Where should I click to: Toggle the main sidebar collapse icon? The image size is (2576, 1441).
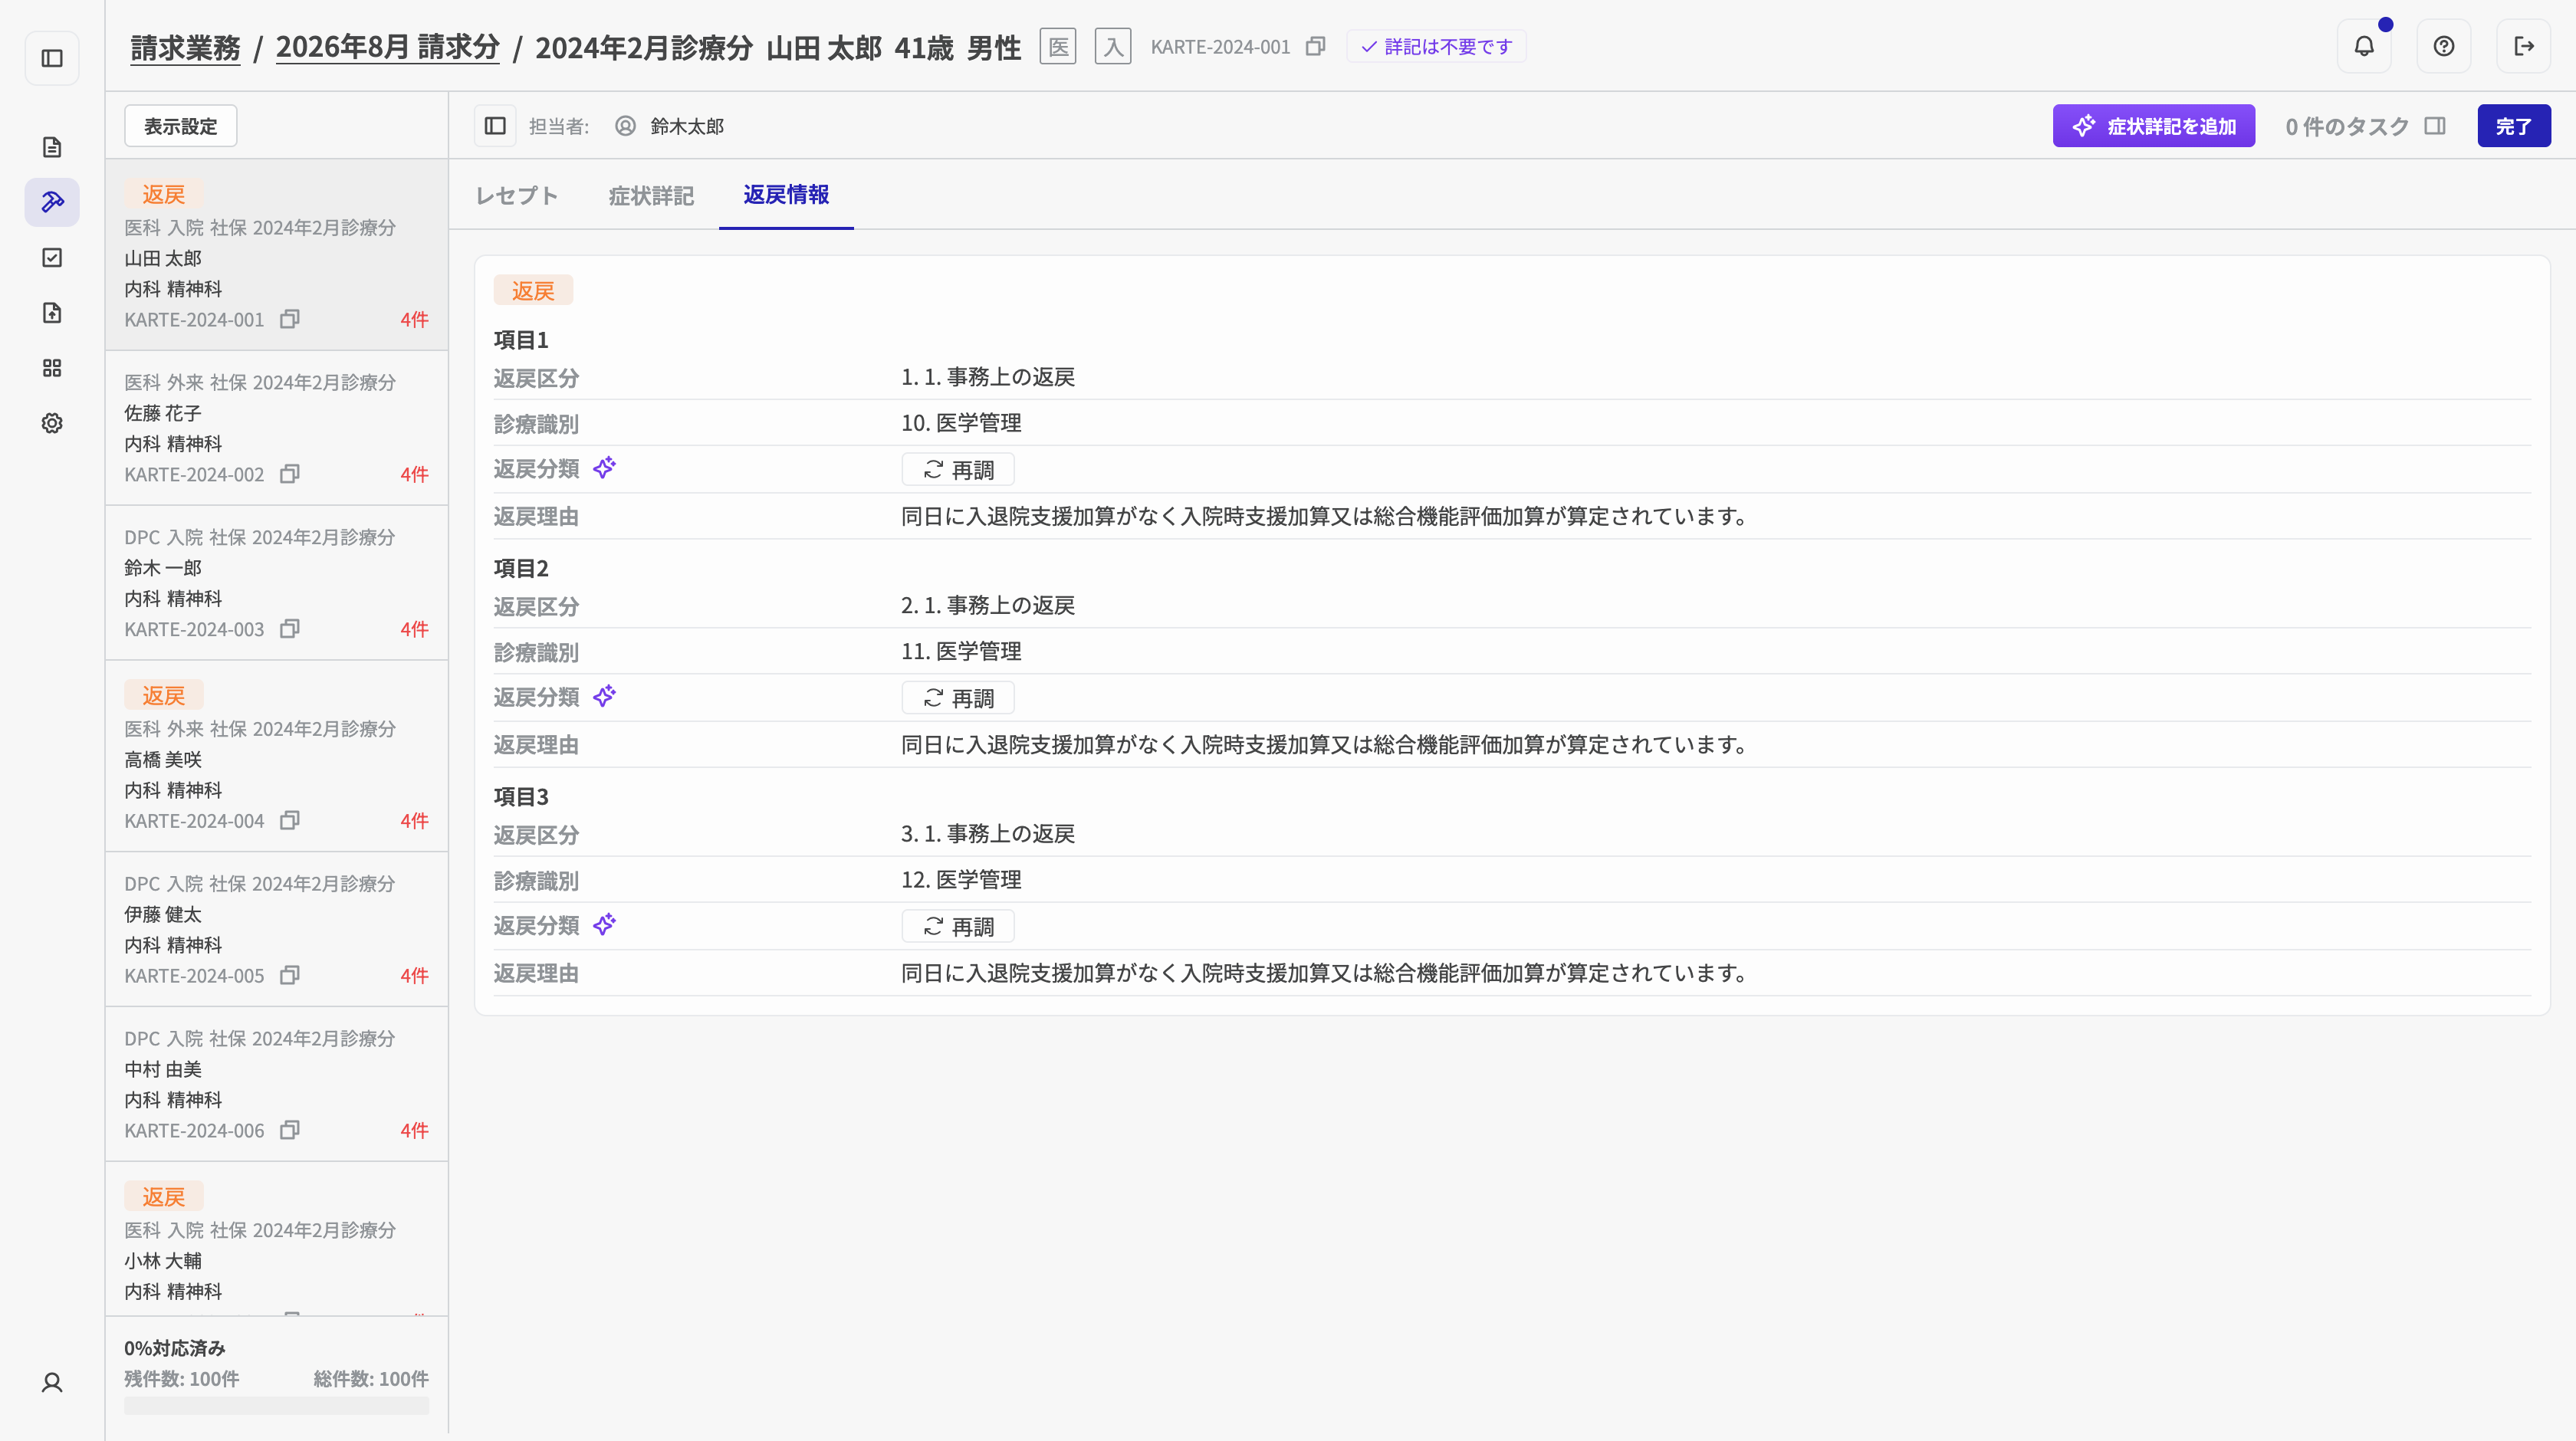(x=52, y=58)
